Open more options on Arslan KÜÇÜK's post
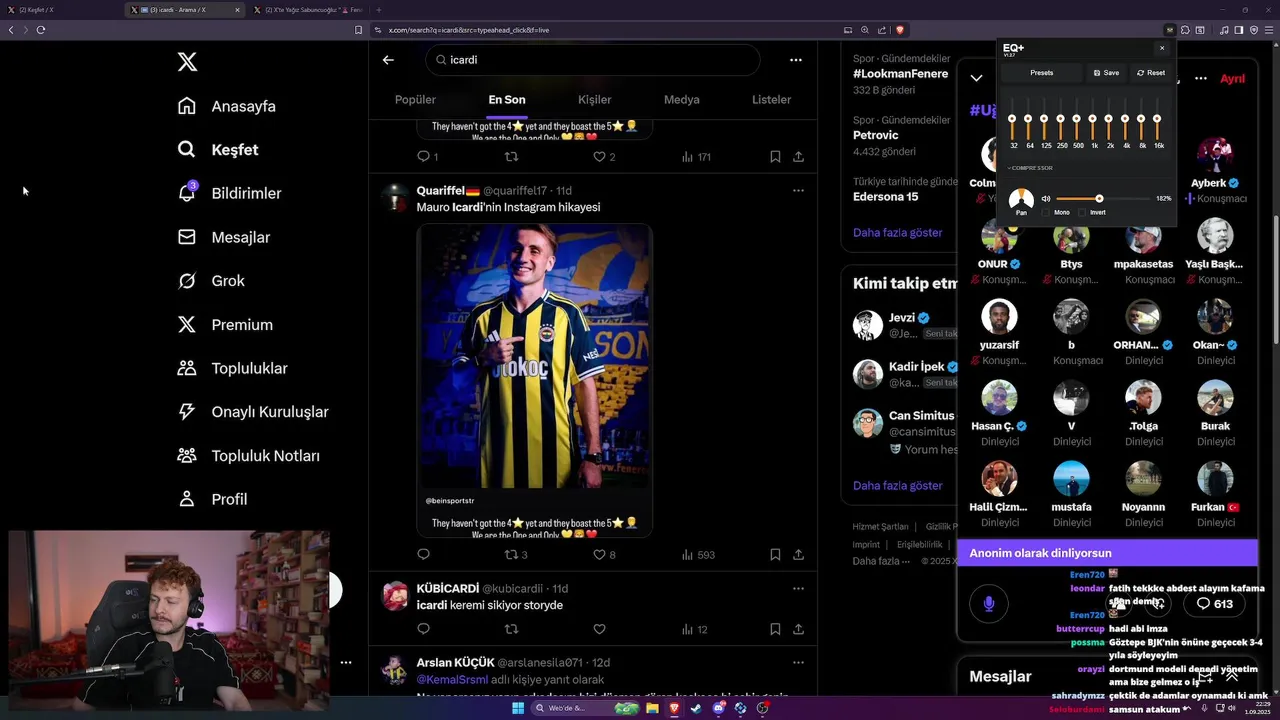The height and width of the screenshot is (720, 1280). (798, 662)
